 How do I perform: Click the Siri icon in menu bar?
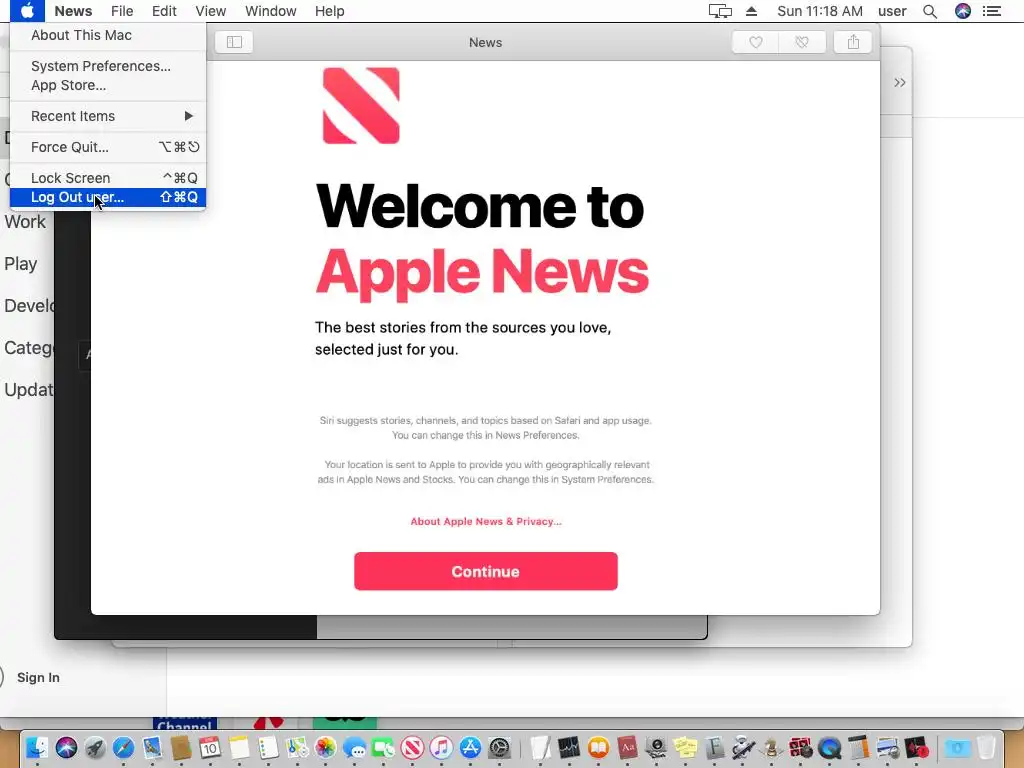963,11
